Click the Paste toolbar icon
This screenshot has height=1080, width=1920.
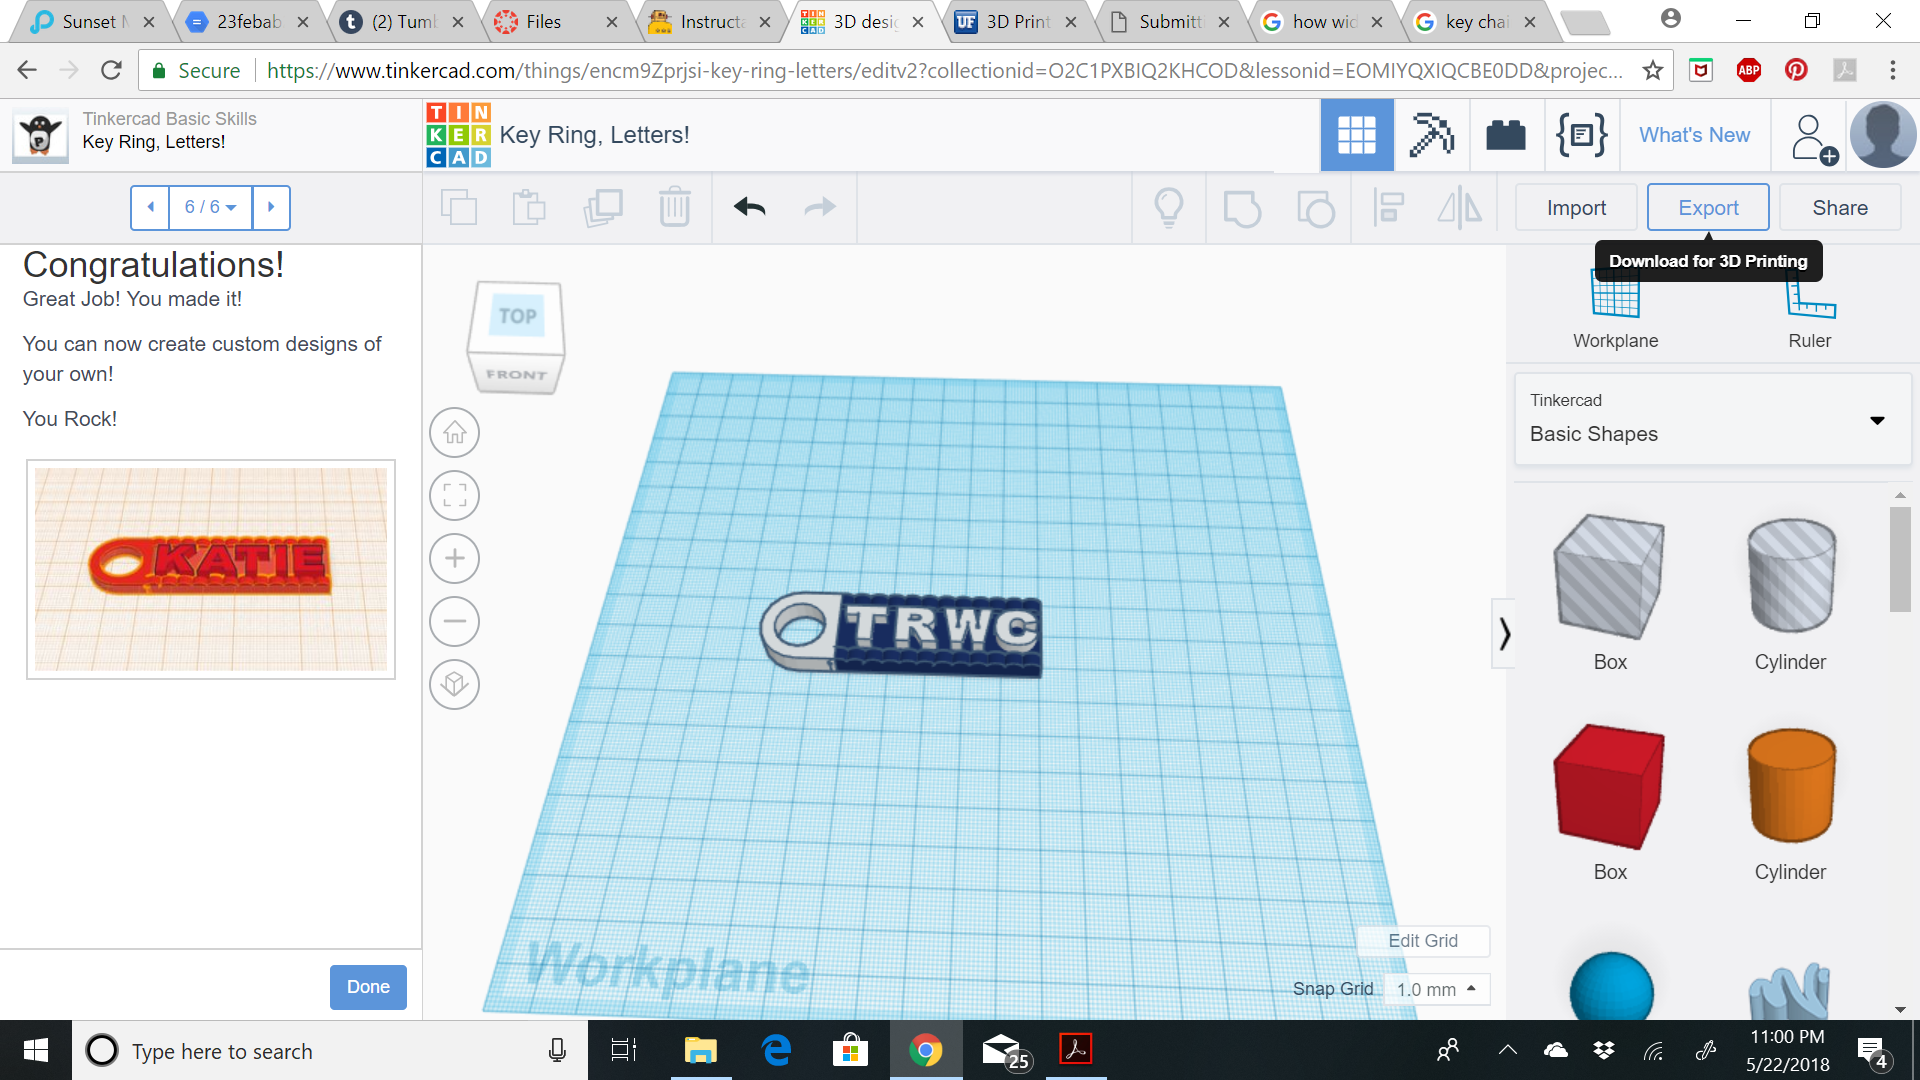point(529,207)
